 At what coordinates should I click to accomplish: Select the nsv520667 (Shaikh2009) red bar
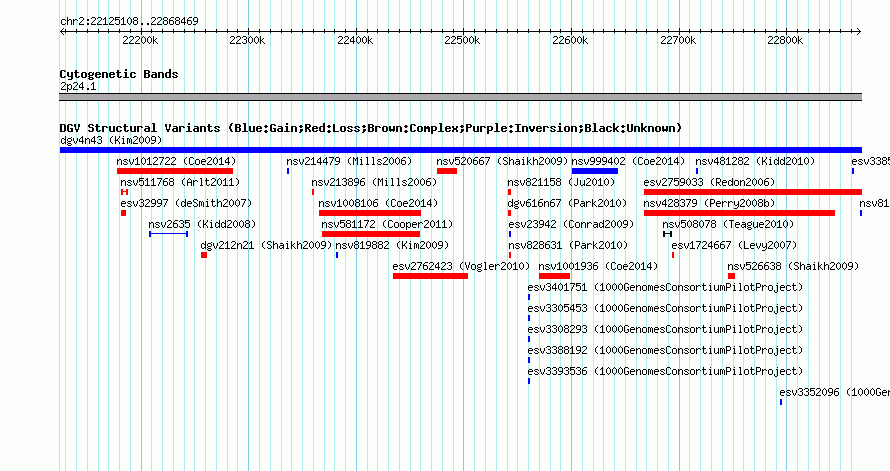pos(447,171)
